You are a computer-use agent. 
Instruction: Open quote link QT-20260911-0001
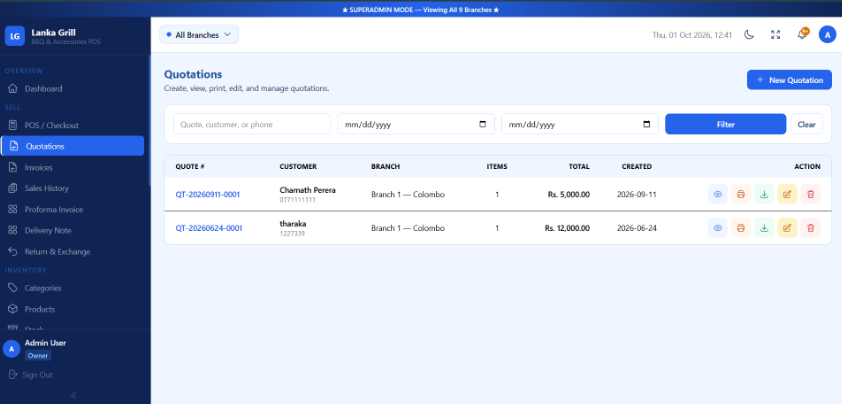click(208, 194)
